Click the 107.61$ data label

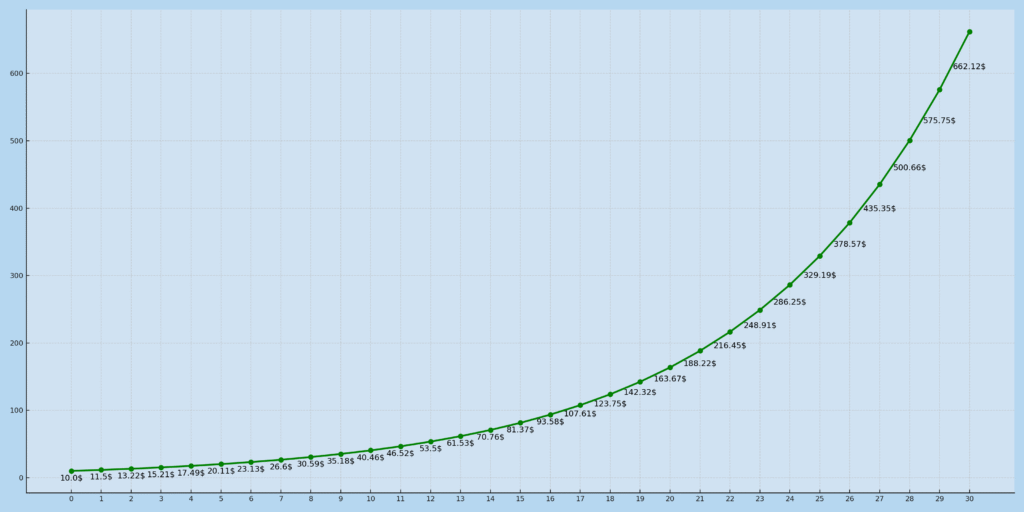point(580,414)
